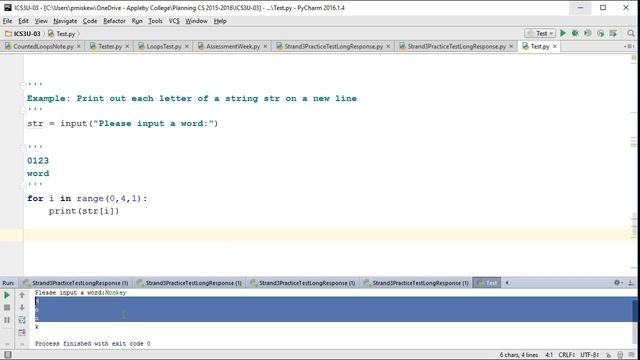This screenshot has height=360, width=640.
Task: Click the 4:1 caret position indicator
Action: (549, 355)
